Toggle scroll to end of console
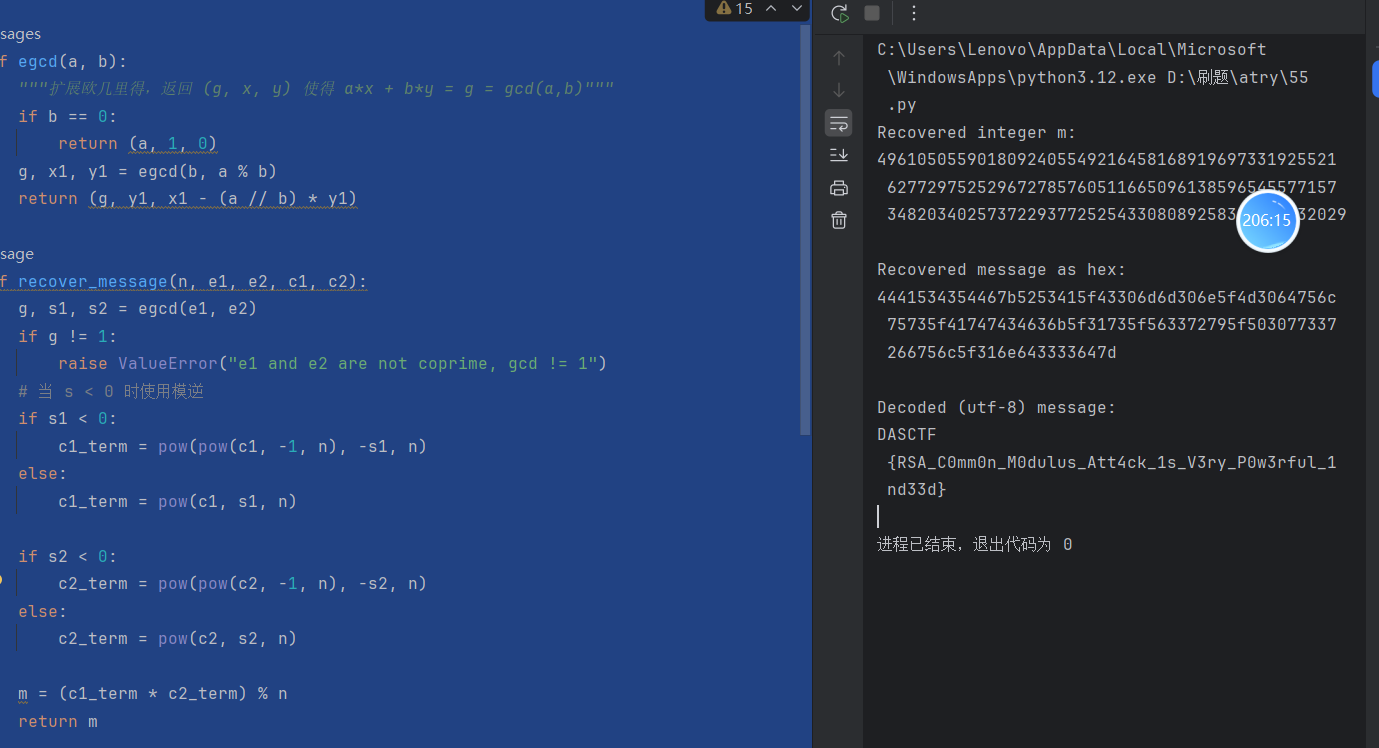The height and width of the screenshot is (748, 1379). pyautogui.click(x=839, y=155)
